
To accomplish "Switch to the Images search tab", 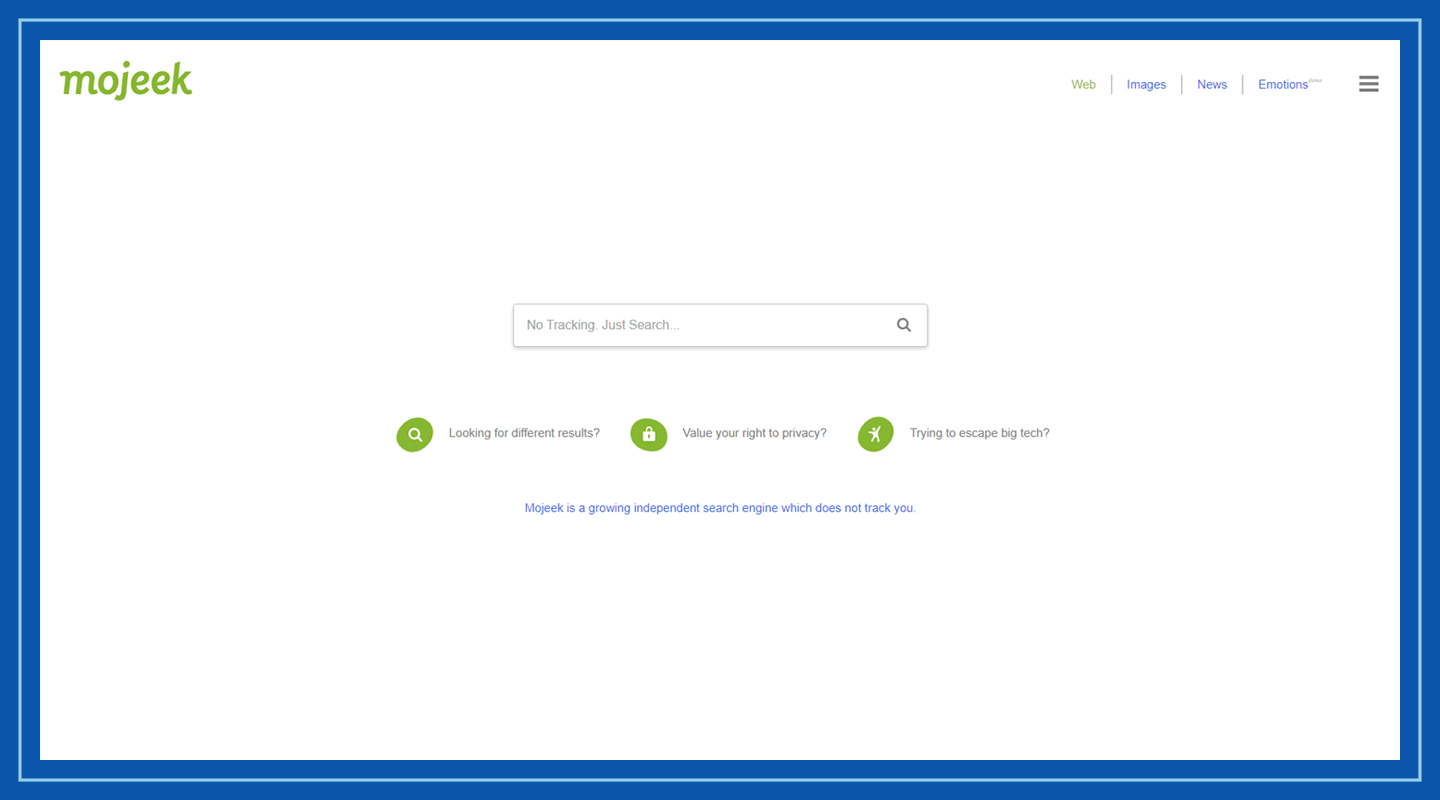I will pyautogui.click(x=1146, y=84).
